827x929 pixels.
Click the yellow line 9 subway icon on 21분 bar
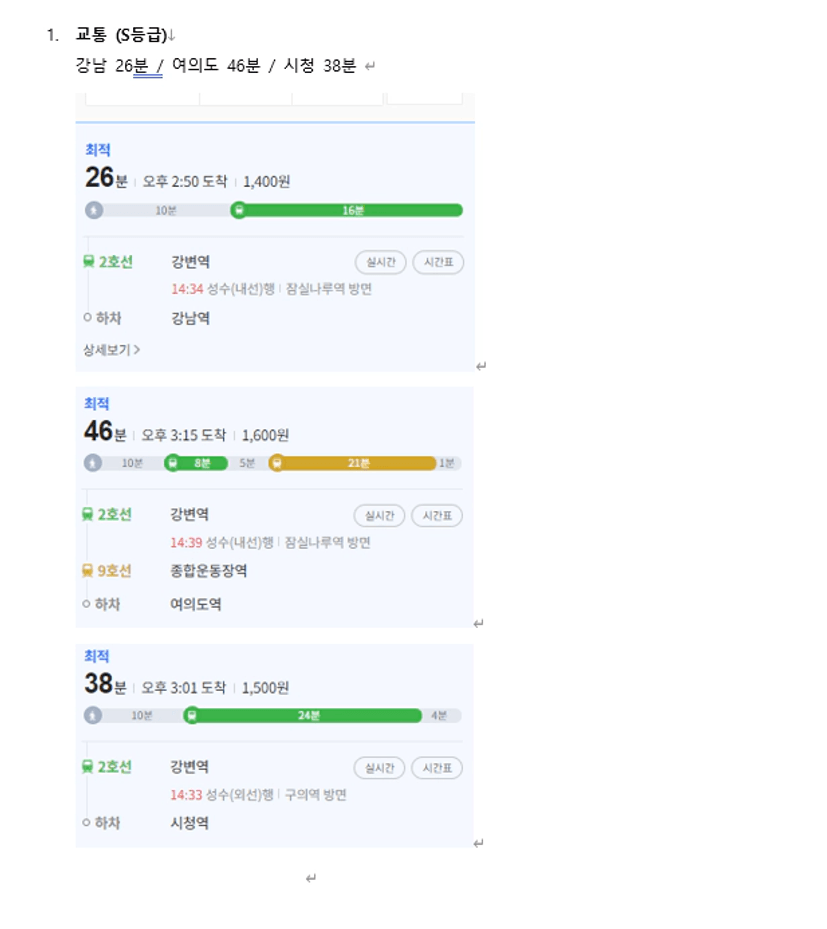pyautogui.click(x=277, y=463)
